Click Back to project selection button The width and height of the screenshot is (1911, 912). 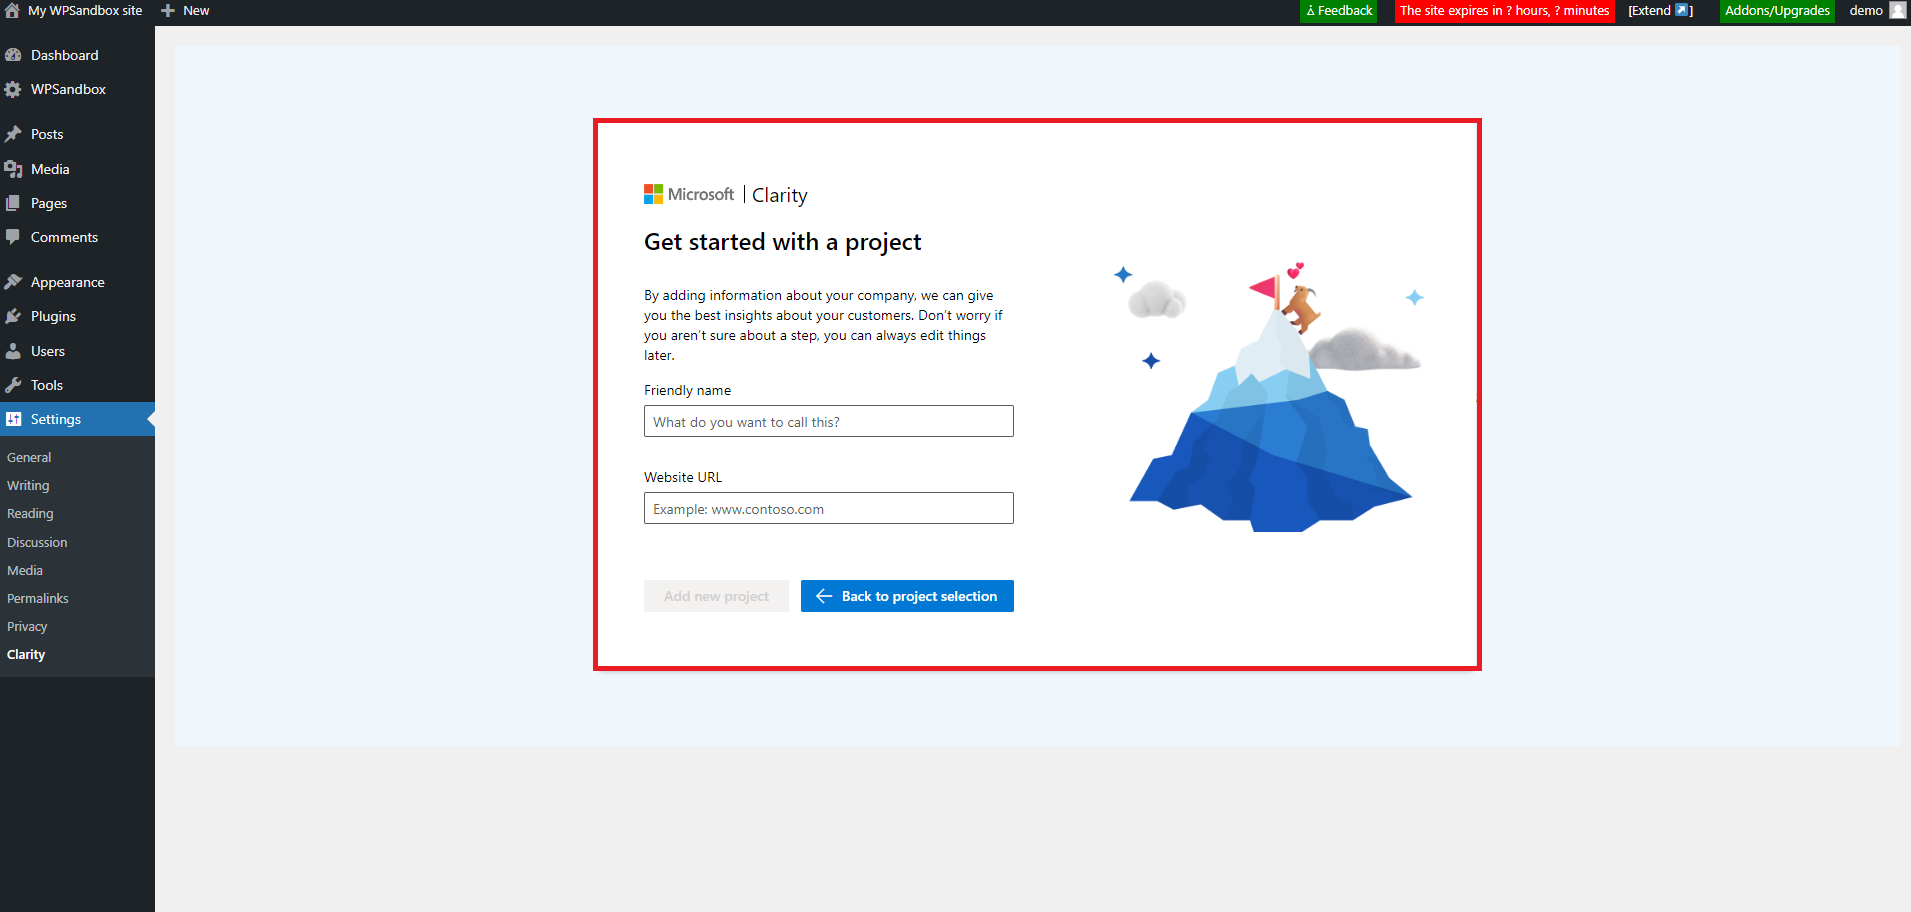(907, 596)
